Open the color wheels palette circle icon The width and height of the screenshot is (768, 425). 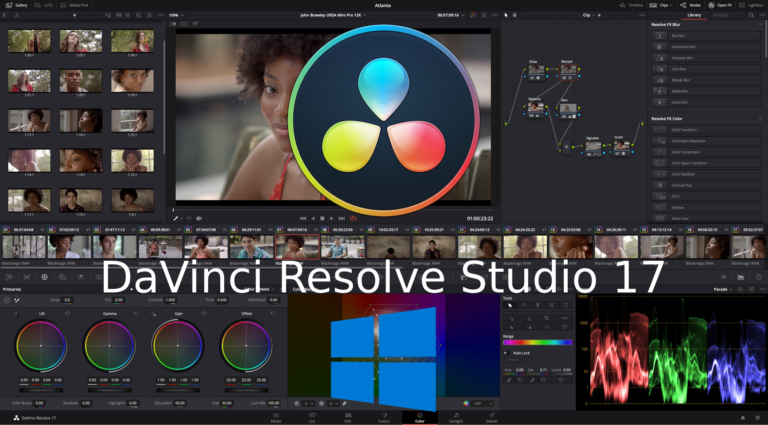(45, 277)
